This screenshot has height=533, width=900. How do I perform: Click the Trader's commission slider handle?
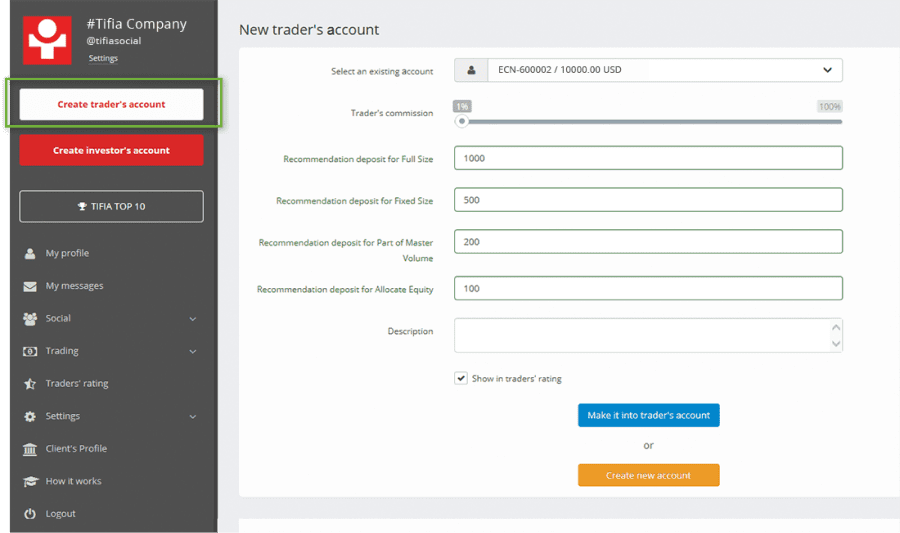tap(461, 122)
